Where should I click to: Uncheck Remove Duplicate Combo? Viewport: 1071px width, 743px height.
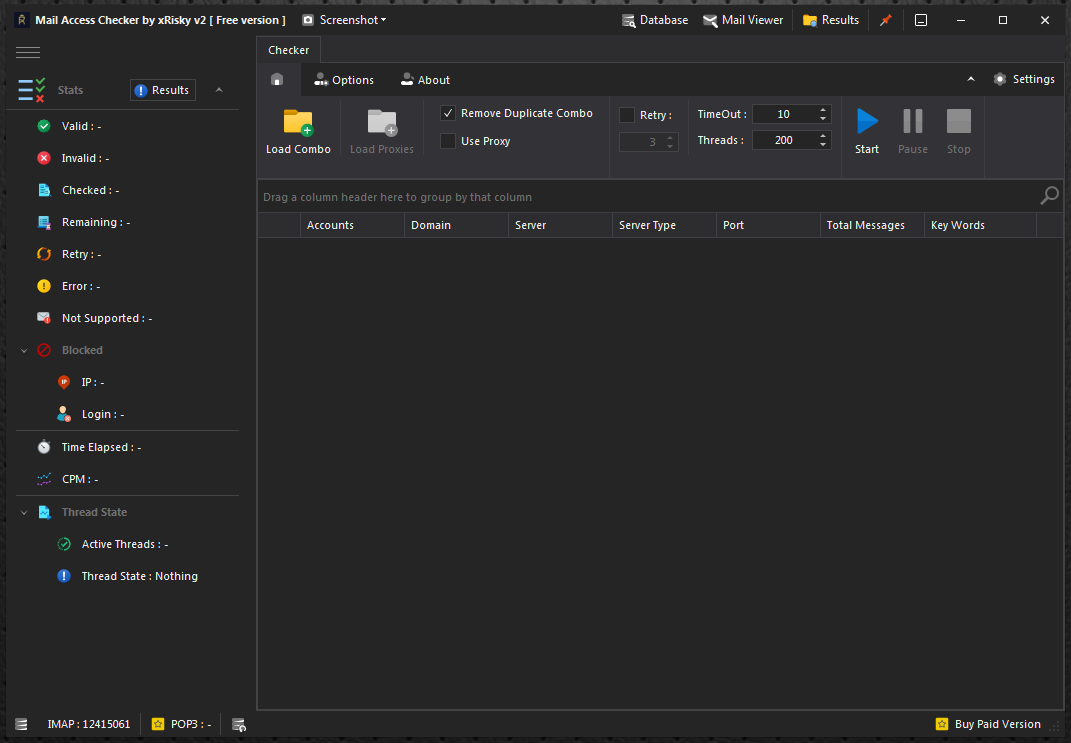(448, 113)
